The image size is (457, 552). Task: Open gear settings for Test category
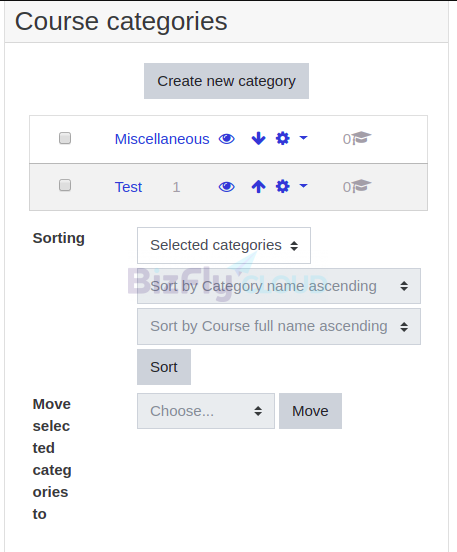click(x=283, y=186)
